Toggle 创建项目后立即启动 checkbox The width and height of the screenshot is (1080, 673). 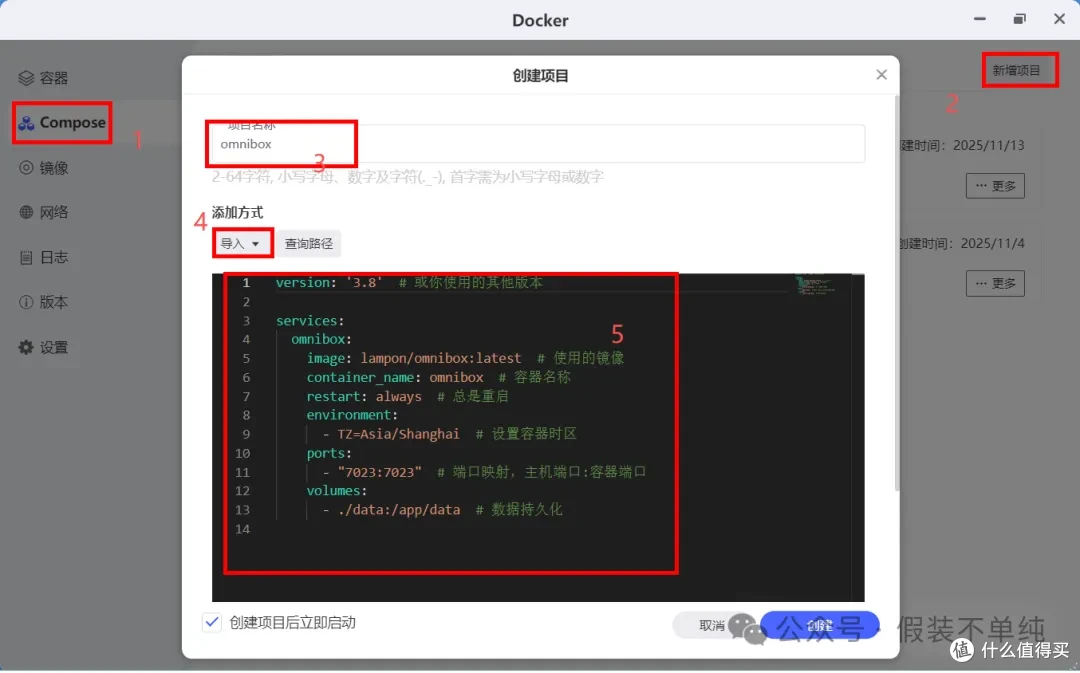211,623
